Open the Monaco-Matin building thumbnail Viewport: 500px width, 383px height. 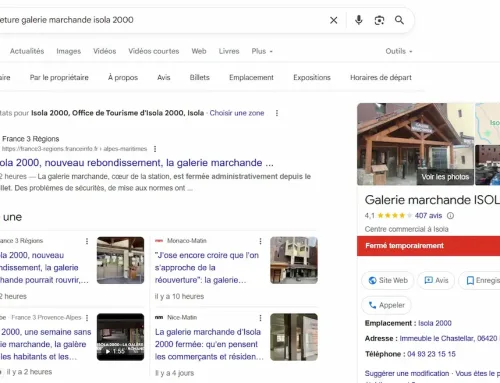(x=294, y=260)
